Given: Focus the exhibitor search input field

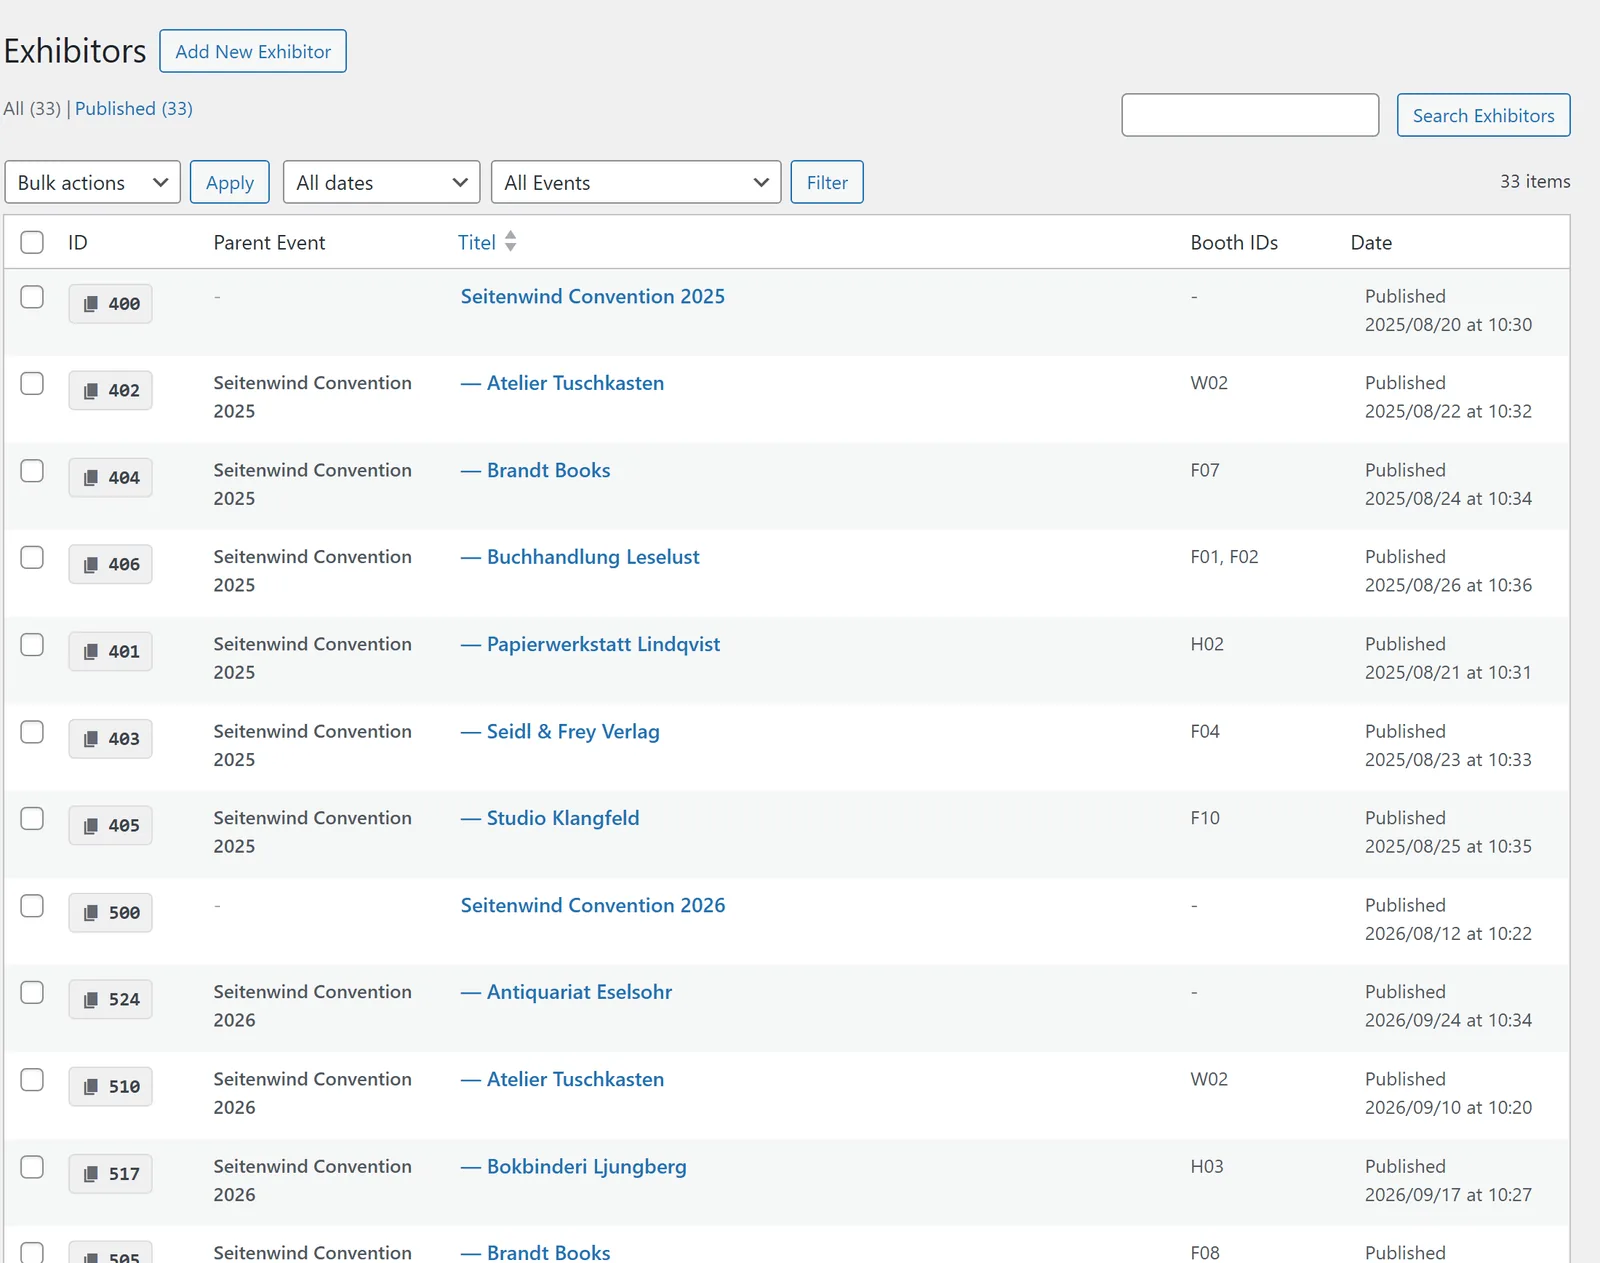Looking at the screenshot, I should (x=1250, y=115).
